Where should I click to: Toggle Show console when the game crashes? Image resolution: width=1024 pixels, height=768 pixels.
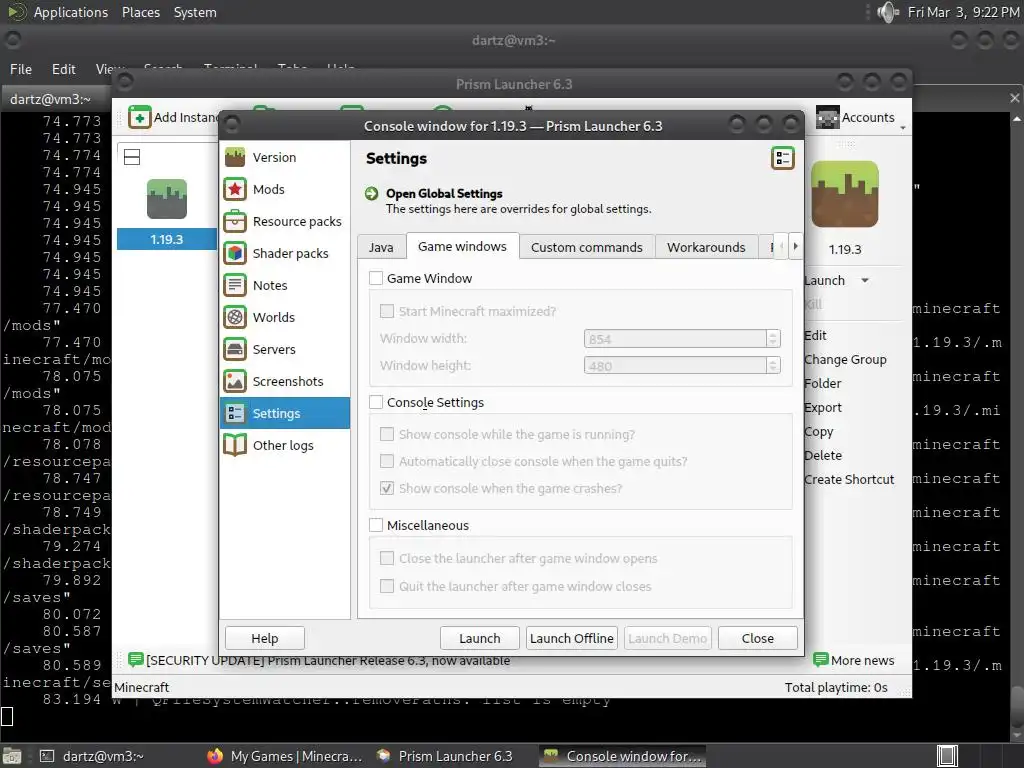[387, 488]
